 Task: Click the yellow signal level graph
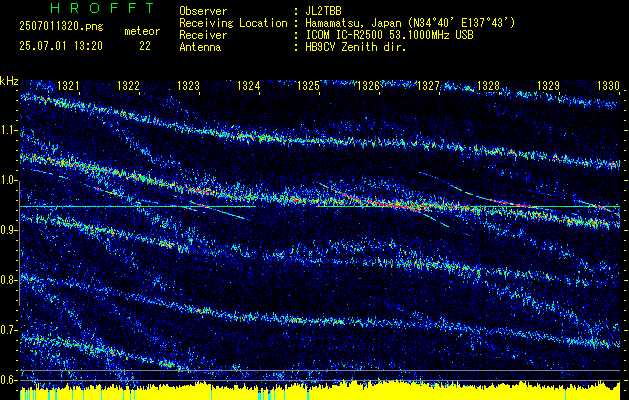click(x=320, y=390)
